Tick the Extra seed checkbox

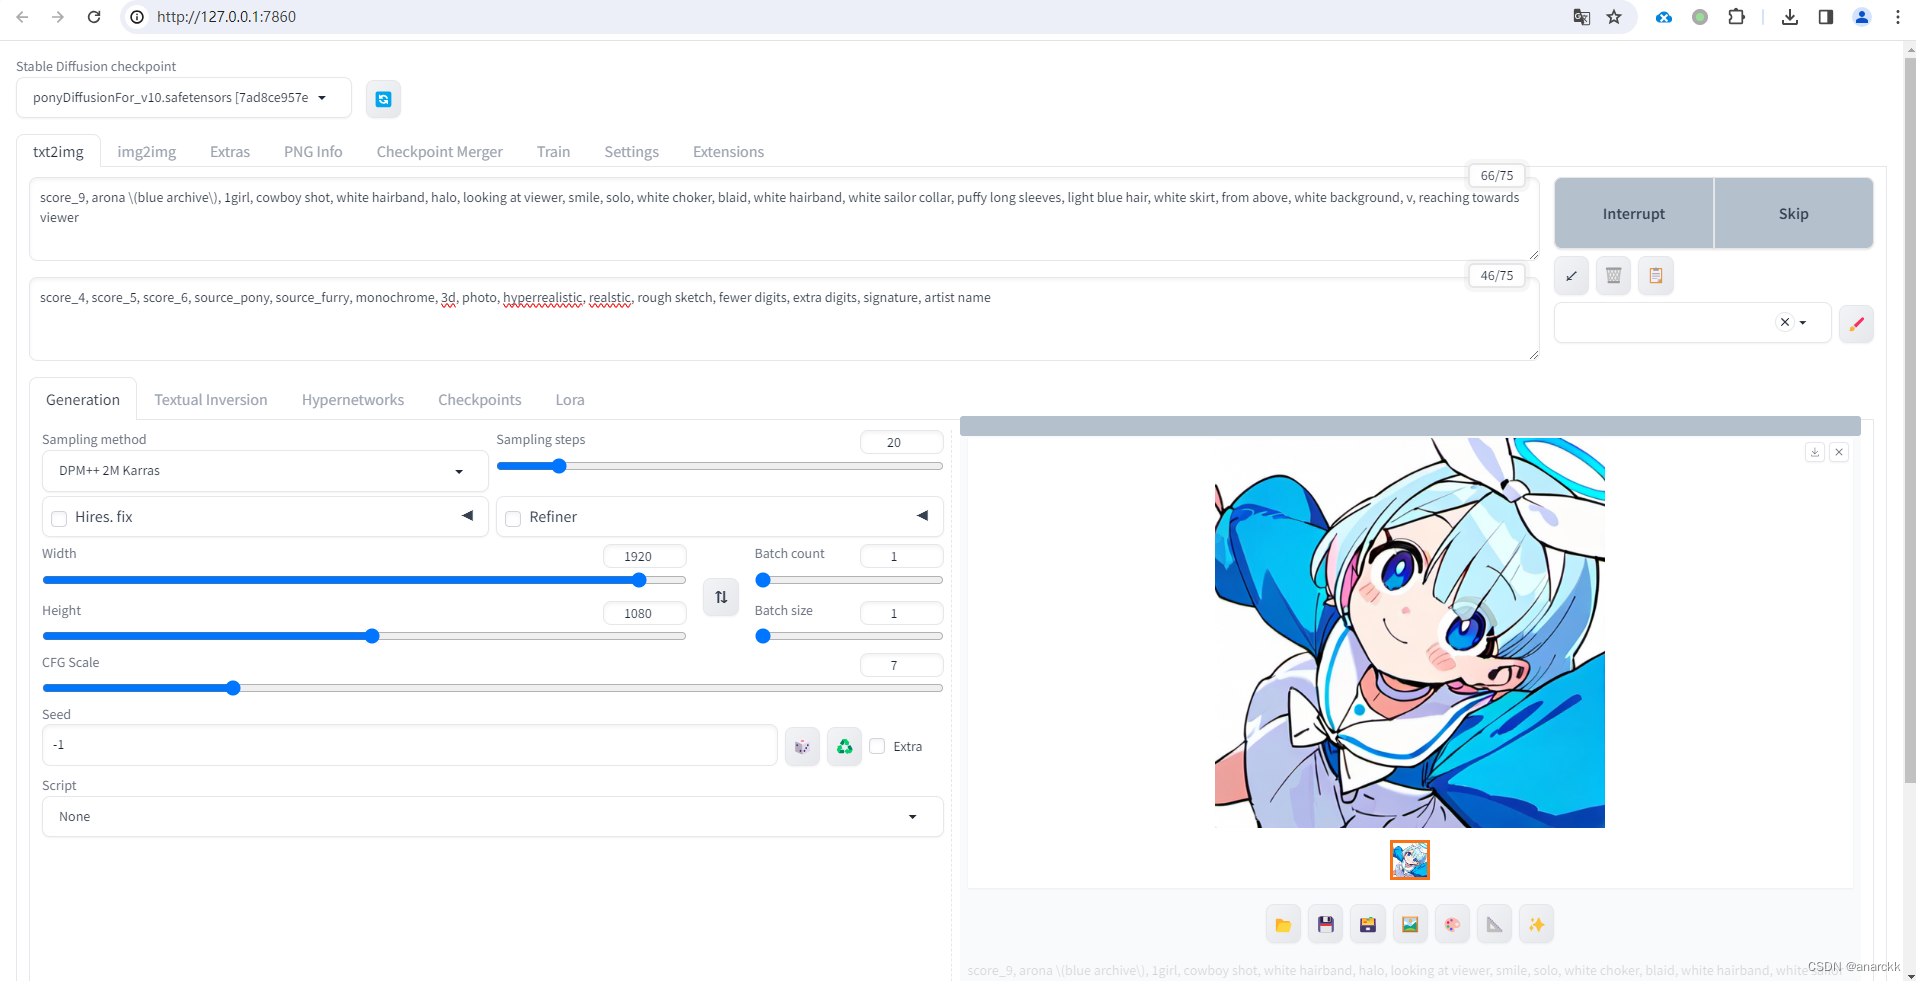[877, 746]
